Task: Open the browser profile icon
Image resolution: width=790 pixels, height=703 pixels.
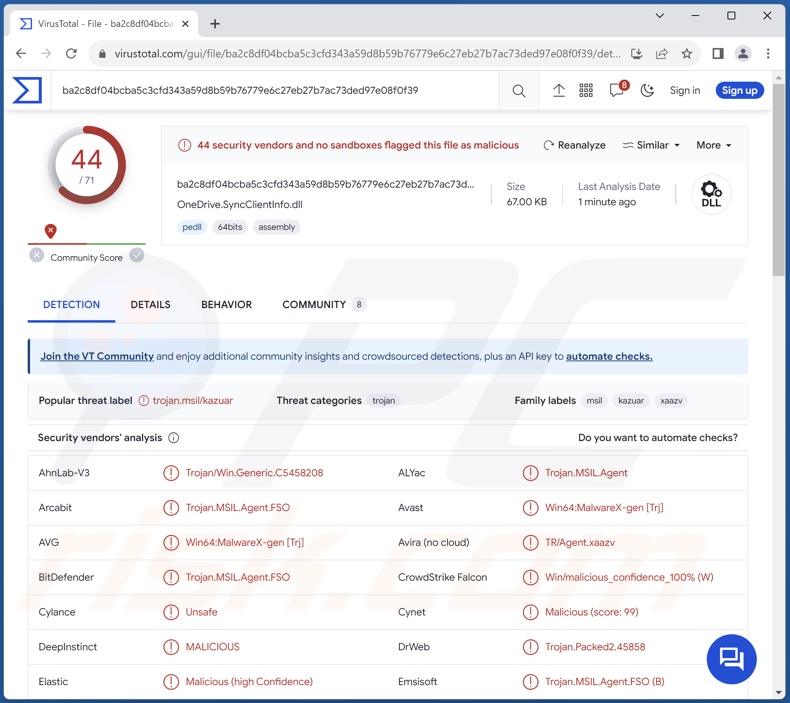Action: point(743,53)
